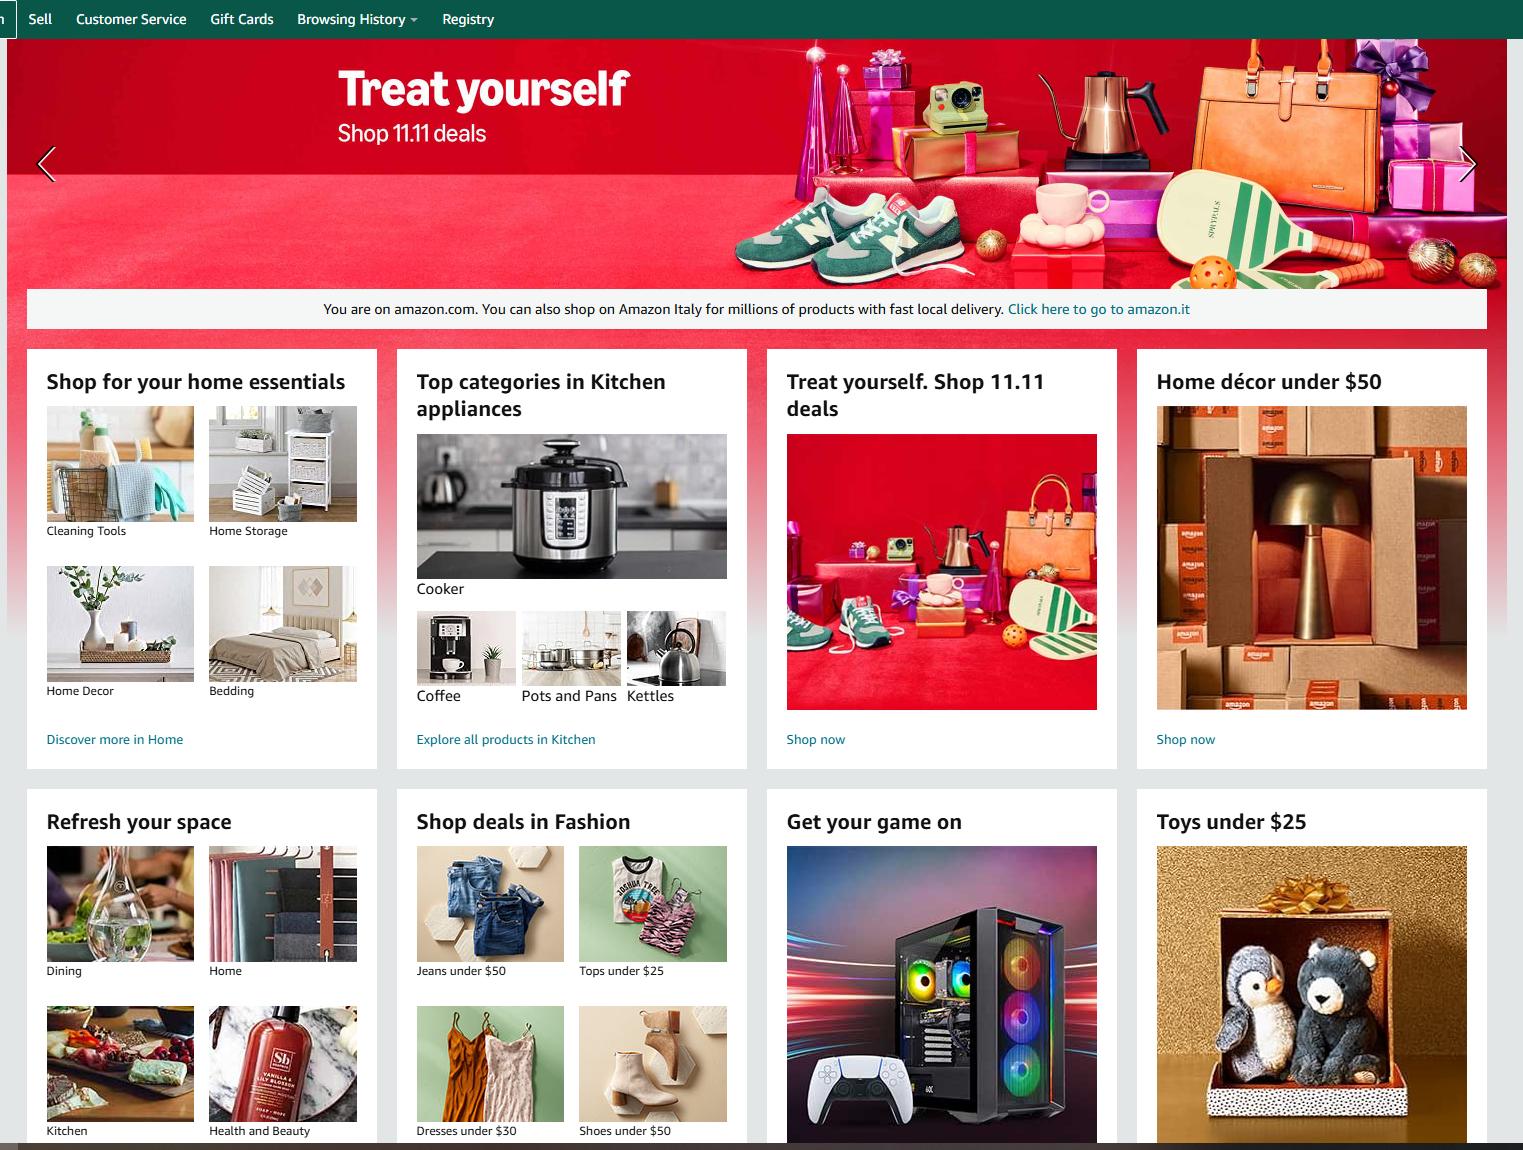The width and height of the screenshot is (1523, 1150).
Task: Click Shop now under Home décor
Action: coord(1186,740)
